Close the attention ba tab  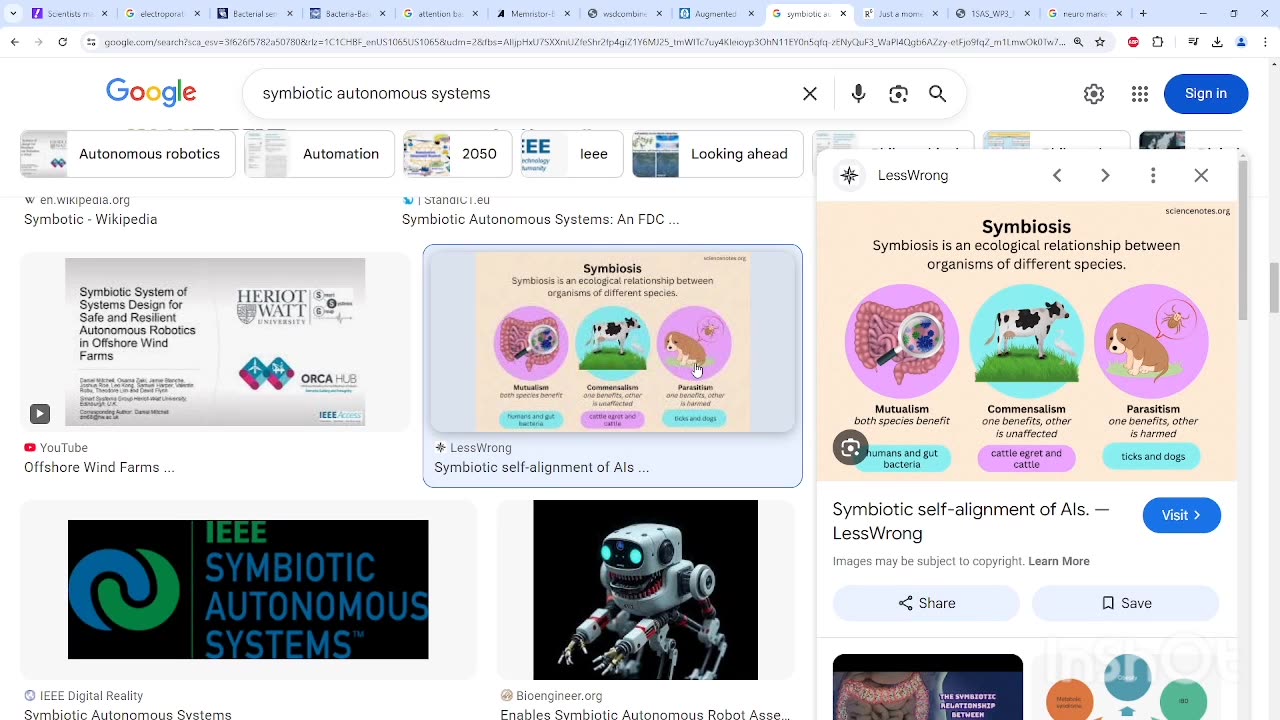[x=475, y=14]
